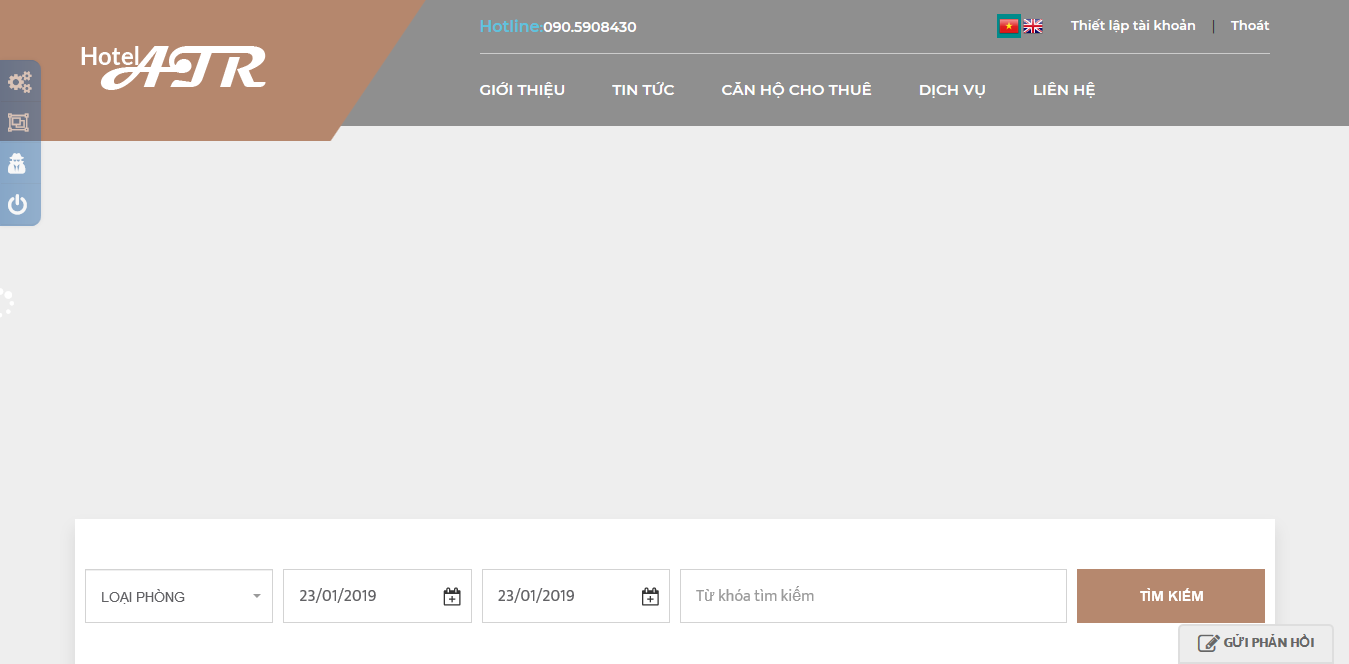Open the Thiết lập tài khoản link
The width and height of the screenshot is (1349, 664).
[x=1133, y=26]
